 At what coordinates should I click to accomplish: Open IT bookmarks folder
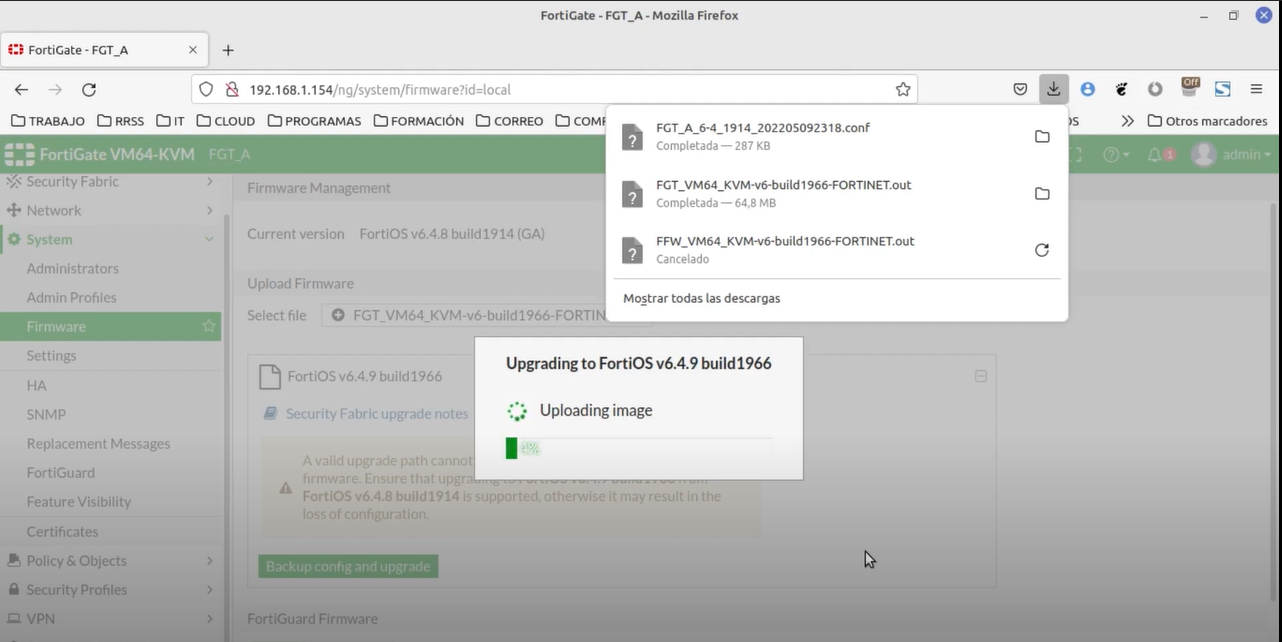(171, 121)
